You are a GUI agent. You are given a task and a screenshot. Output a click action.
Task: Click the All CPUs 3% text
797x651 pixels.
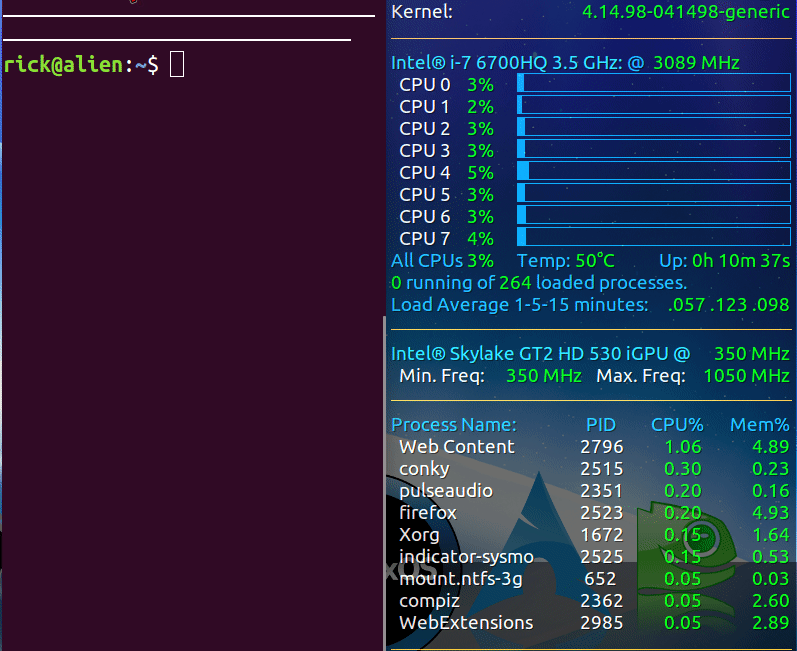442,261
